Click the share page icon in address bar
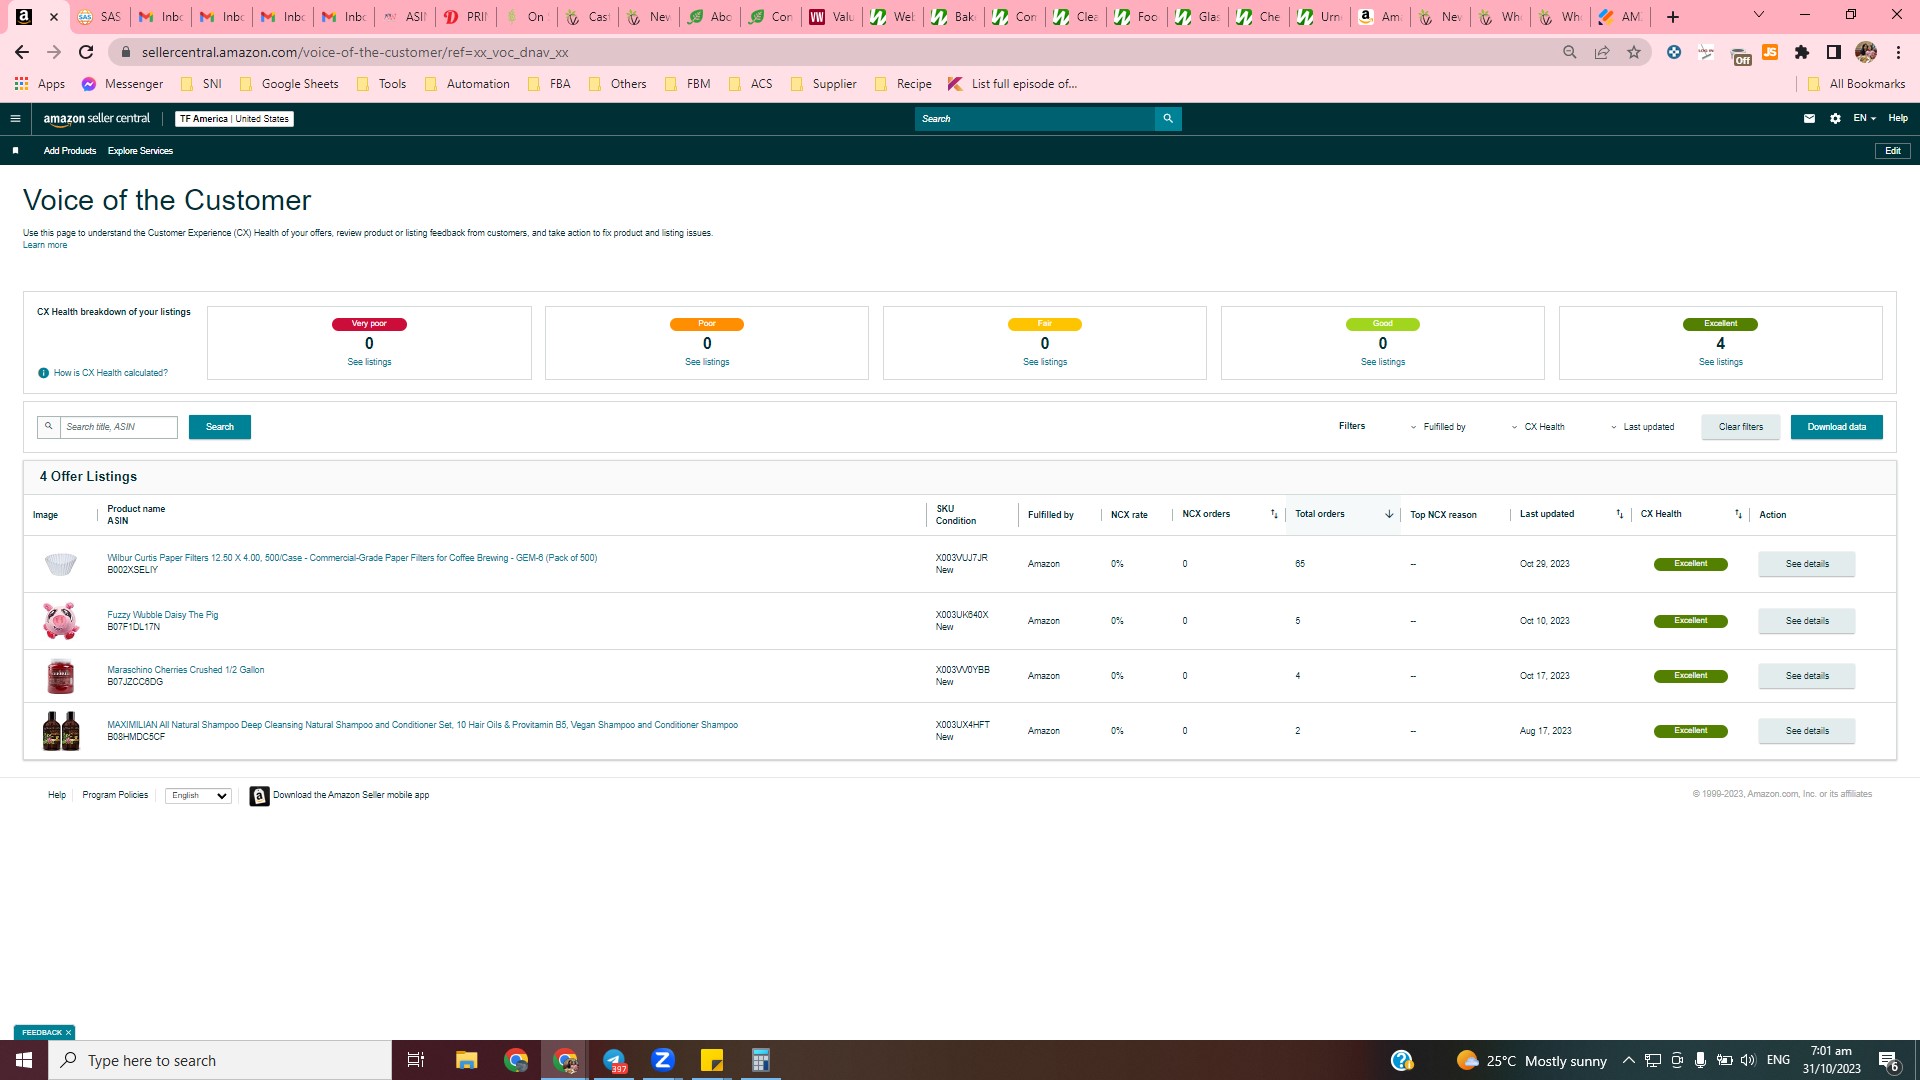 pos(1602,52)
